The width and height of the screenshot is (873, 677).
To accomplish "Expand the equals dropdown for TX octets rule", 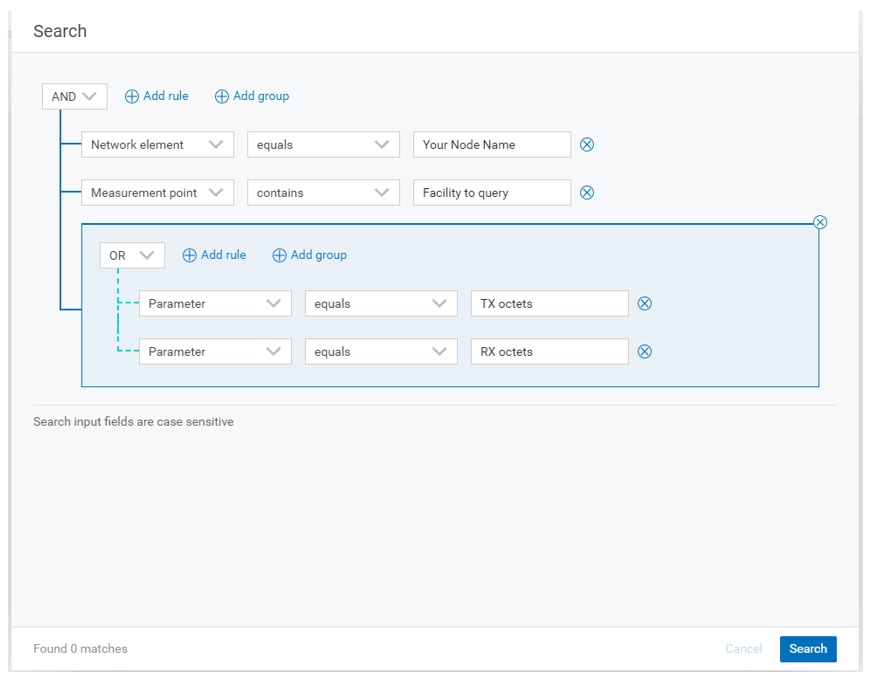I will pyautogui.click(x=380, y=303).
